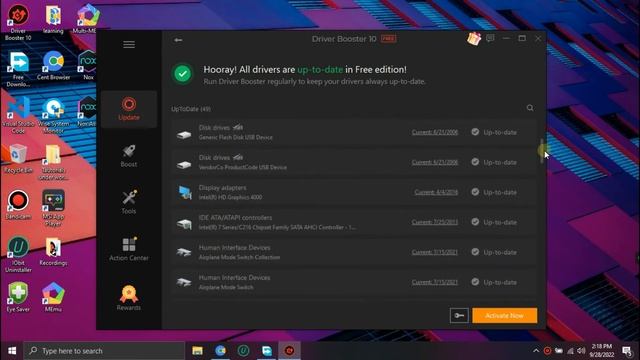640x360 pixels.
Task: Open File Explorer from the taskbar
Action: (198, 351)
